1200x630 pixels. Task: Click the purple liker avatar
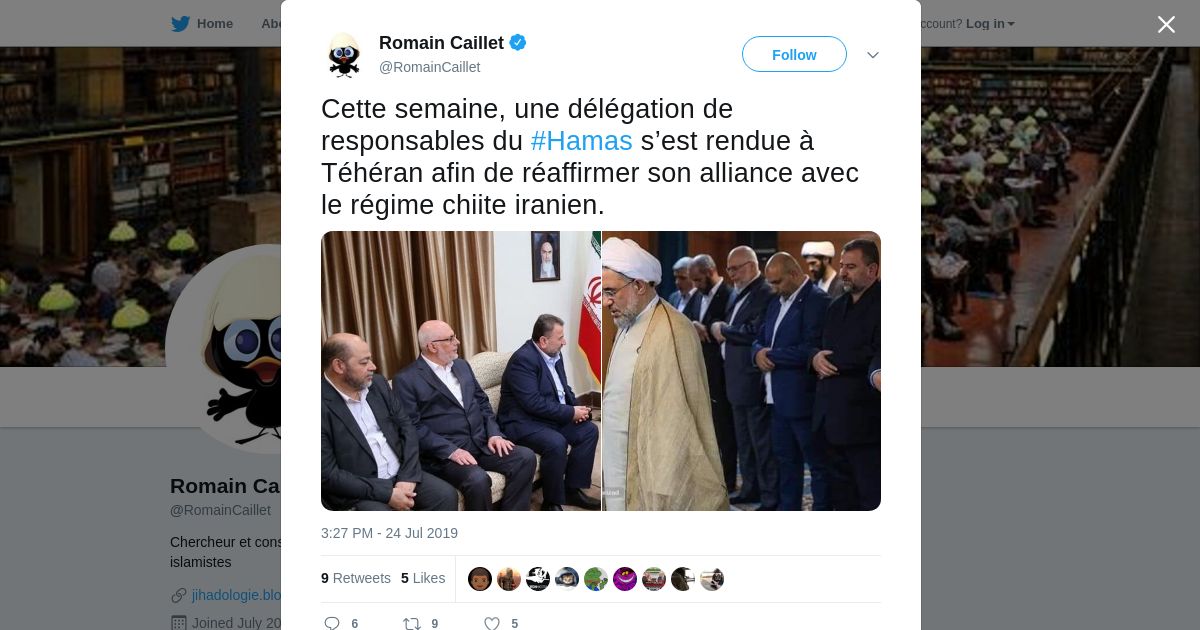point(625,579)
